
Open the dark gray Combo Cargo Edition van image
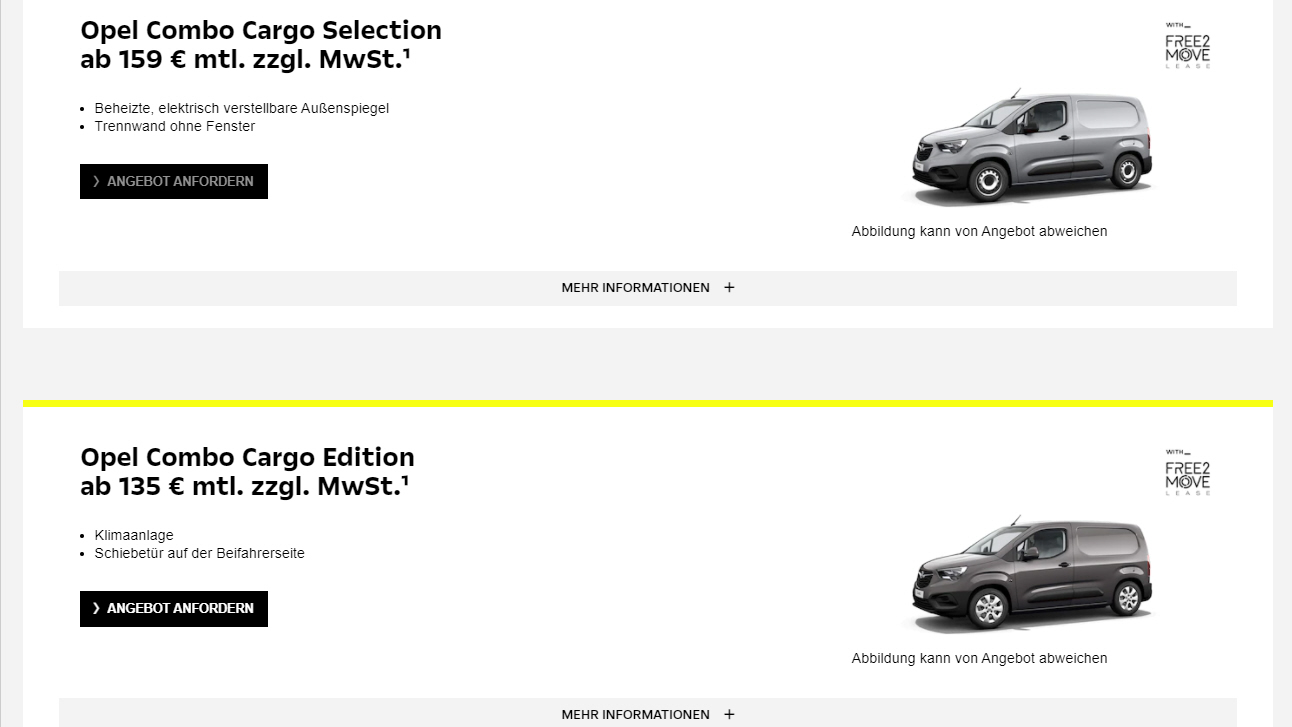[x=1031, y=574]
